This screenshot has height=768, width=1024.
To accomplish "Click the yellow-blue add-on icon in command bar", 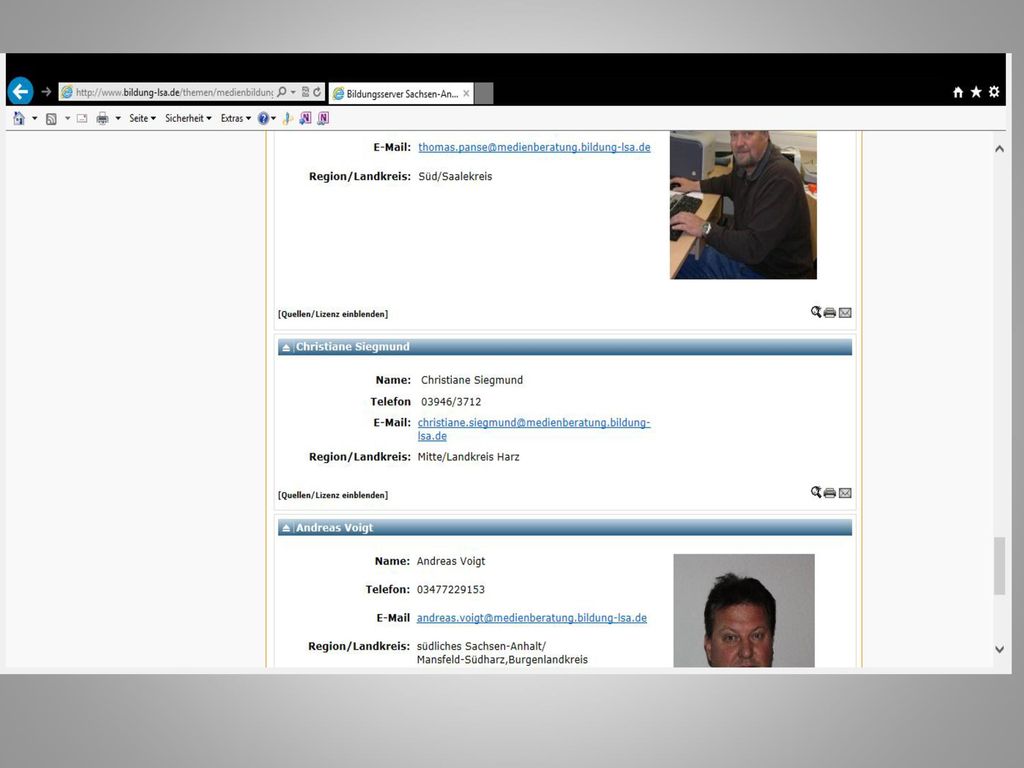I will [x=287, y=118].
